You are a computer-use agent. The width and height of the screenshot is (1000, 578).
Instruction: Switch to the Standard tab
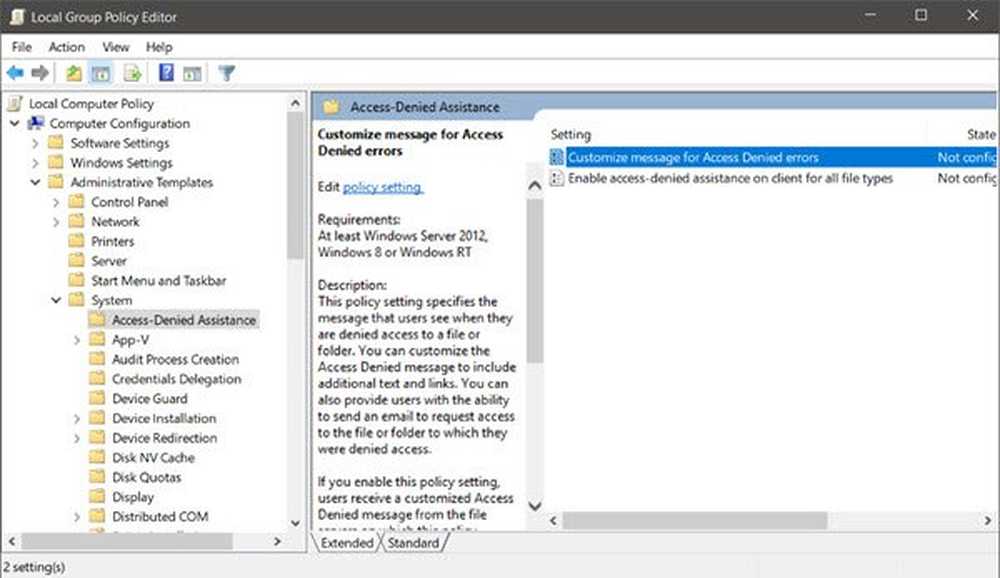413,543
